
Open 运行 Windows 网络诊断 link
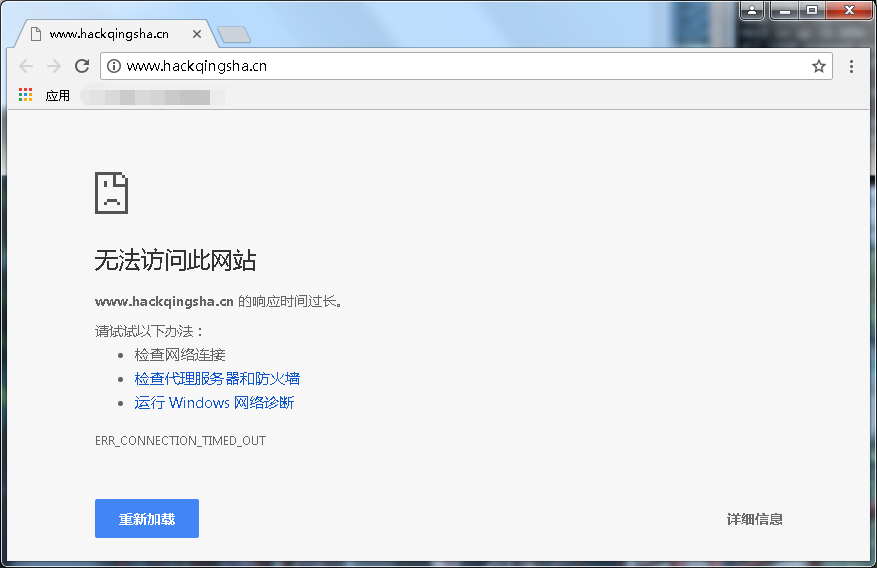(x=214, y=403)
